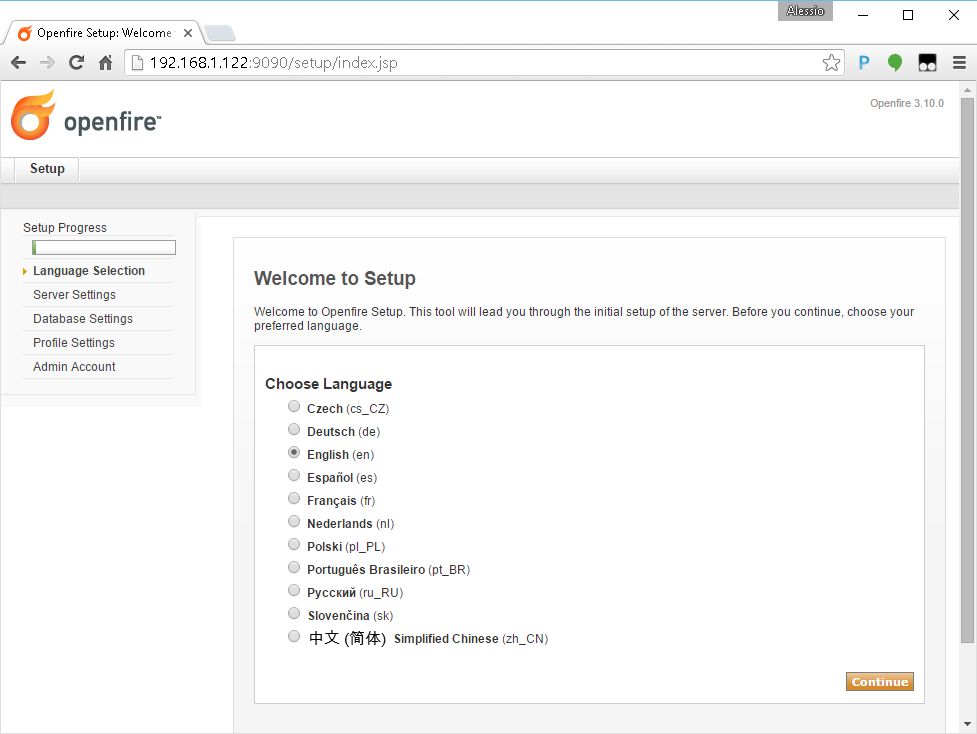Go to the browser home page icon
This screenshot has width=977, height=734.
(x=105, y=63)
